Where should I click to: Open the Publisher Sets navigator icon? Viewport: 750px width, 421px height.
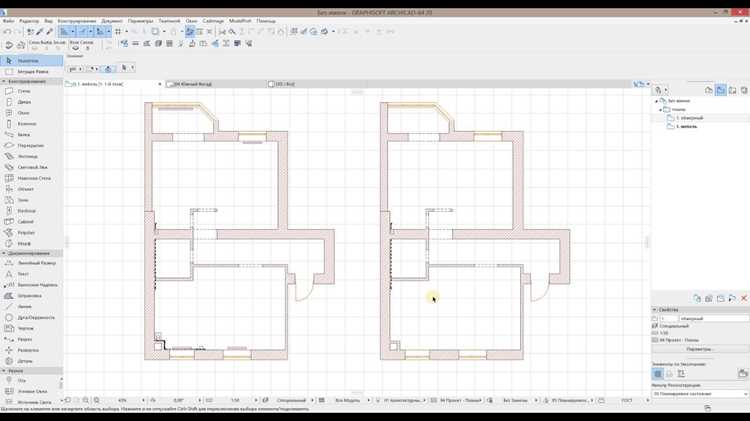coord(744,90)
